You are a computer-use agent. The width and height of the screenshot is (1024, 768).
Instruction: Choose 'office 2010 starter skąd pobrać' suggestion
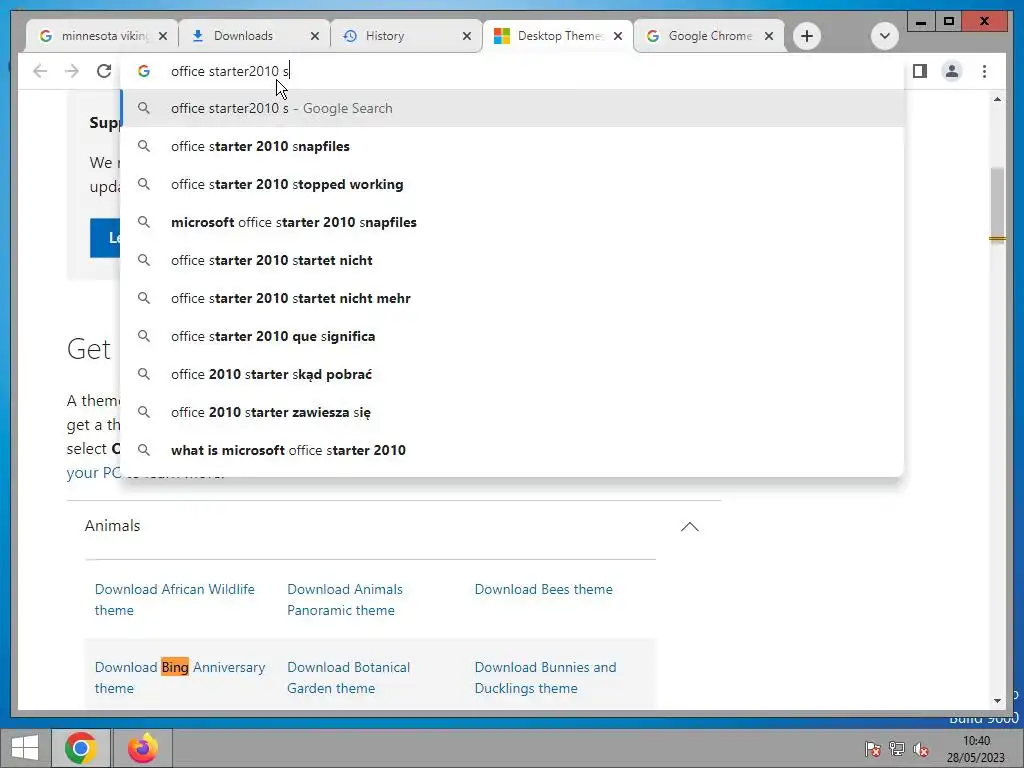(513, 374)
